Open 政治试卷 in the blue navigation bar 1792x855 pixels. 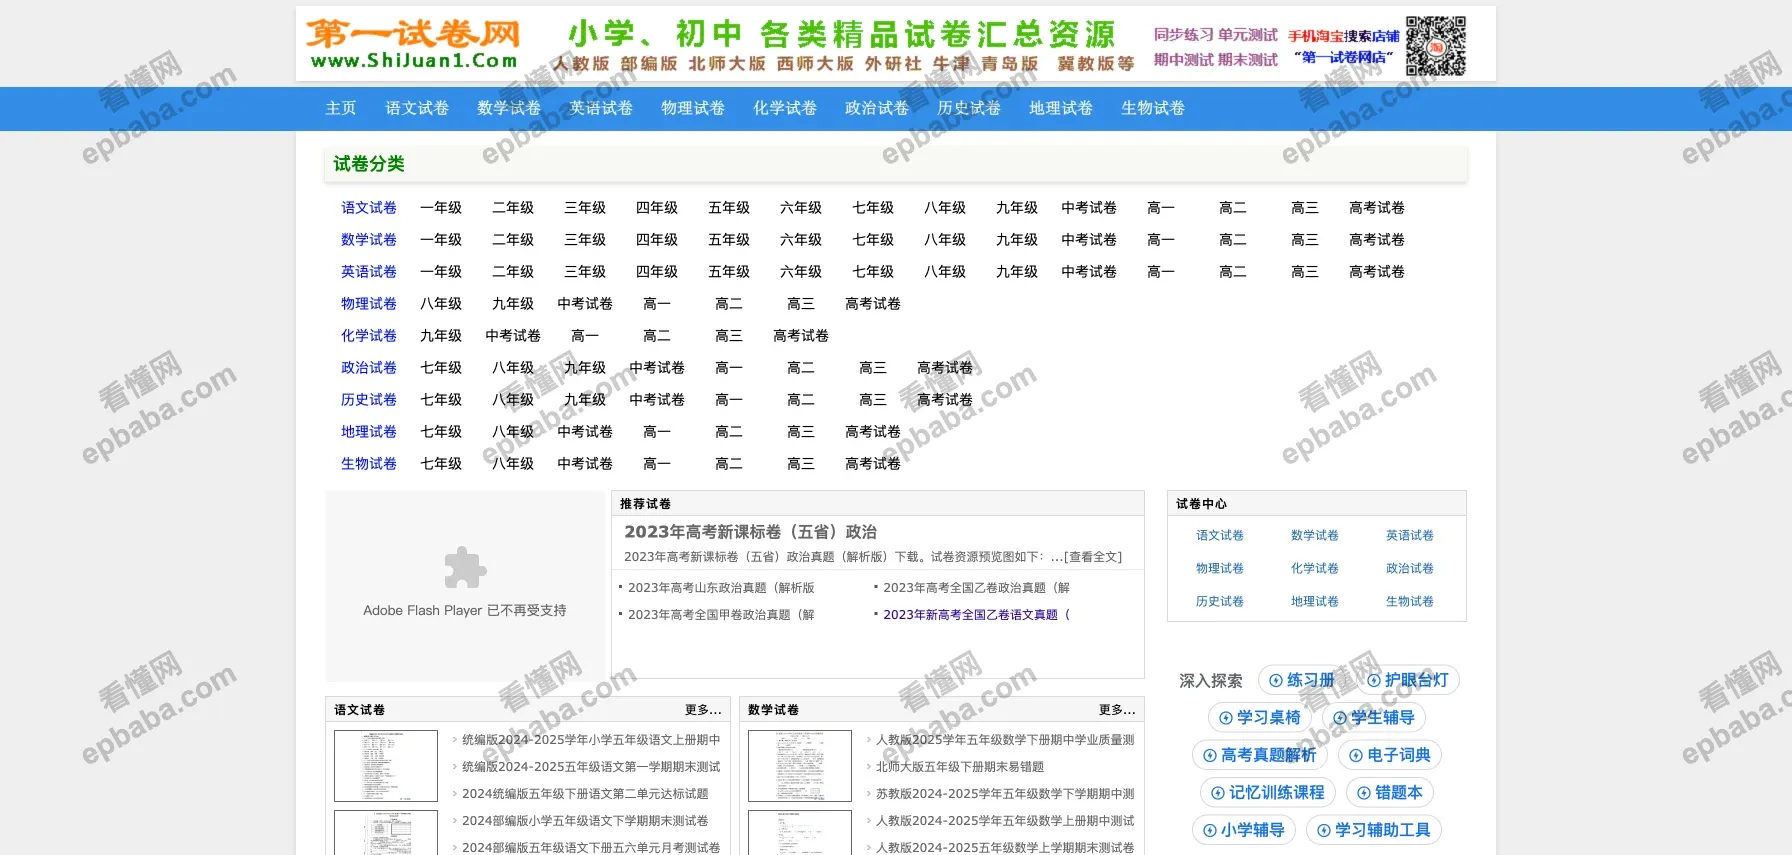[x=877, y=108]
